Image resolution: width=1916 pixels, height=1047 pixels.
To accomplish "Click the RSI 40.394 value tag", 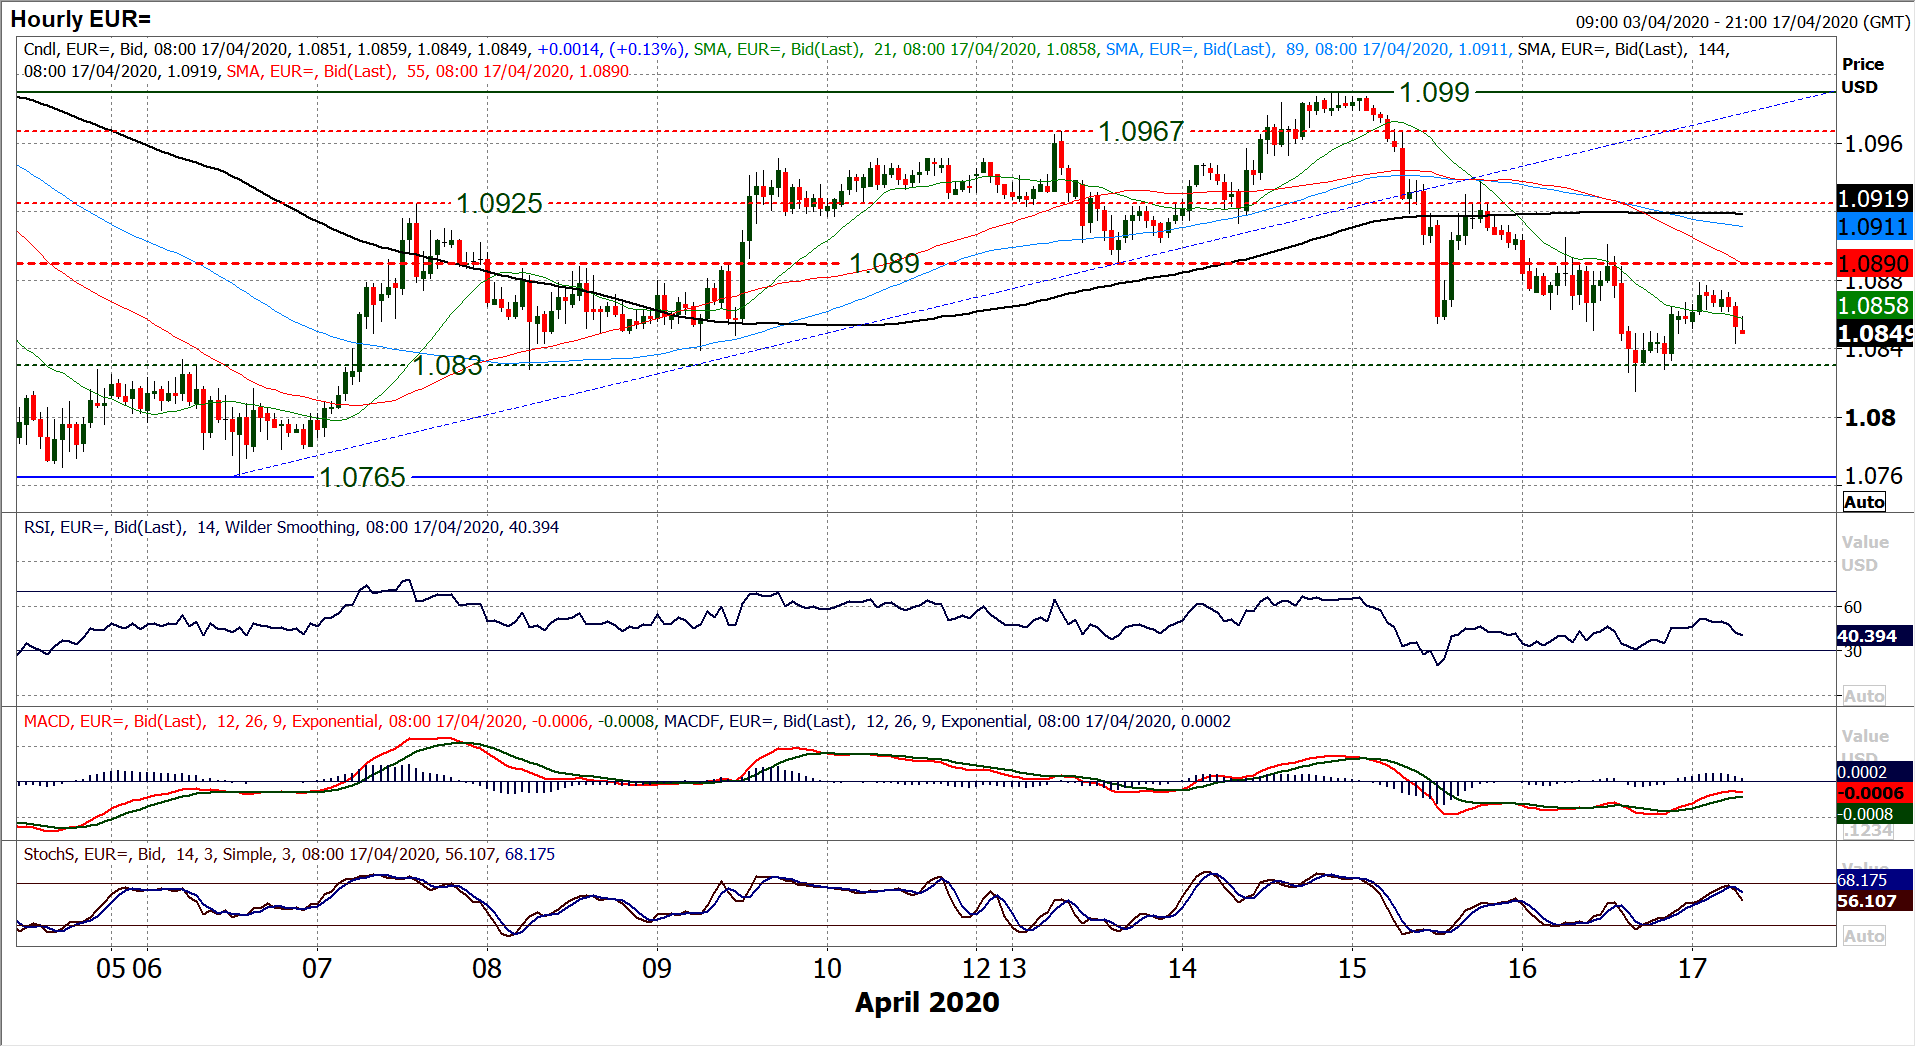I will 1874,636.
